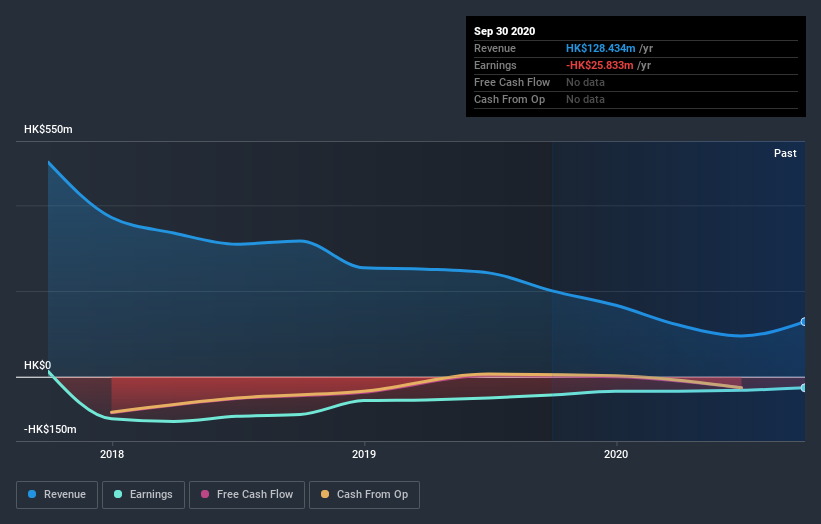This screenshot has height=524, width=821.
Task: Click the orange Cash From Op legend dot
Action: (325, 494)
